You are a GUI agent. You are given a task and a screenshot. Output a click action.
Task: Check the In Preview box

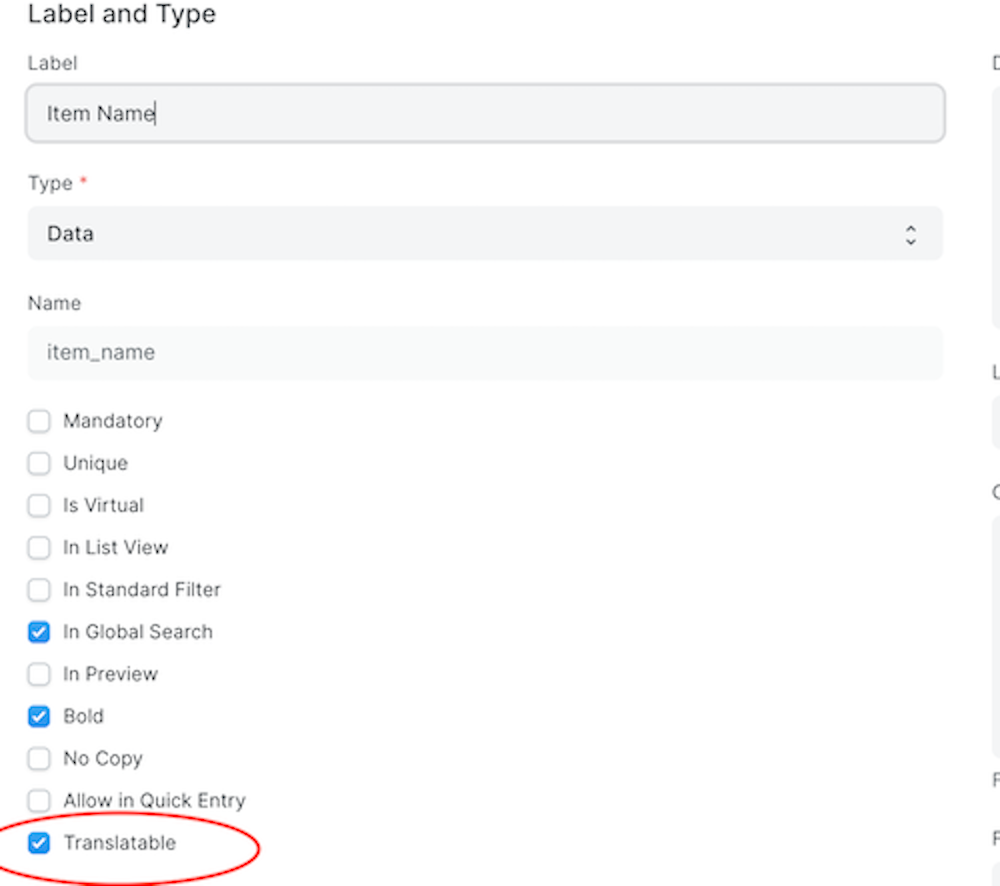pyautogui.click(x=38, y=673)
